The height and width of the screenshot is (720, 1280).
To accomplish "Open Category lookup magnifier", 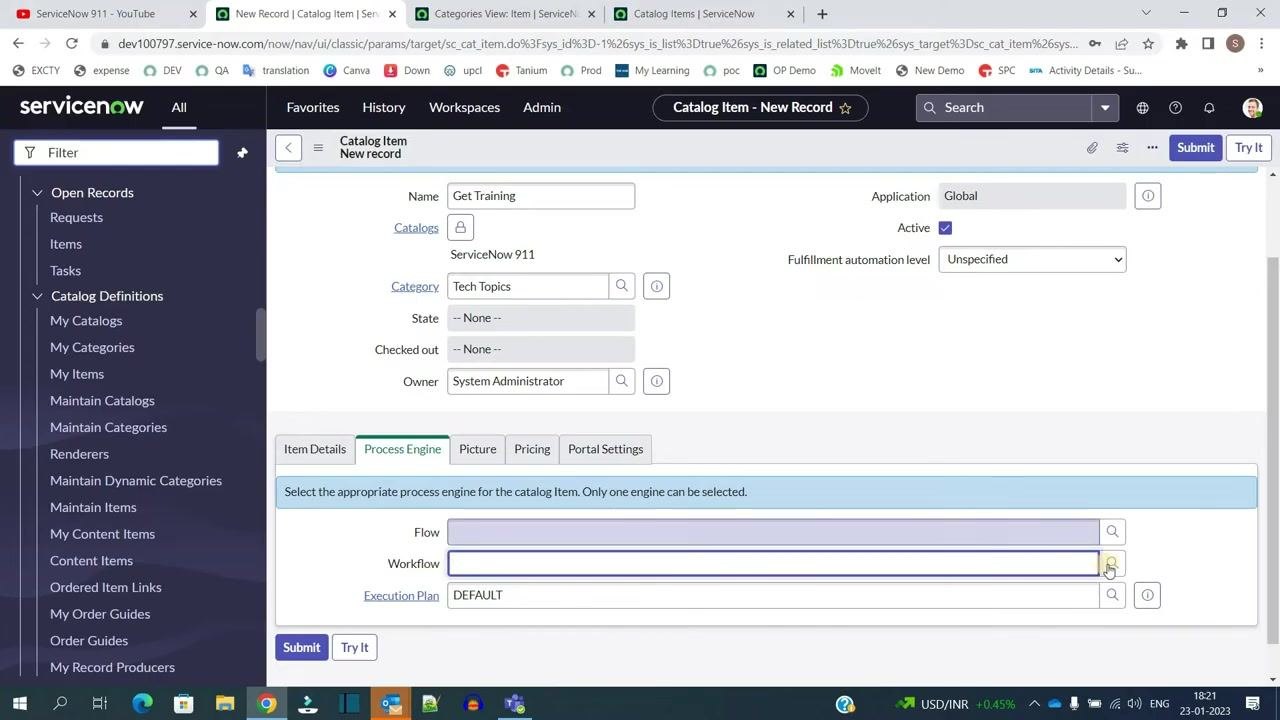I will (x=622, y=286).
